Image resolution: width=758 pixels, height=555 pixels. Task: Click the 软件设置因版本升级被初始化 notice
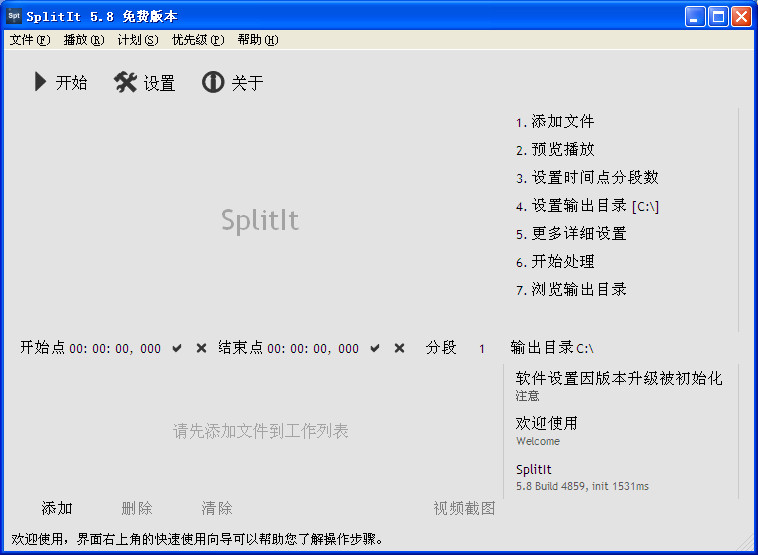click(x=619, y=386)
